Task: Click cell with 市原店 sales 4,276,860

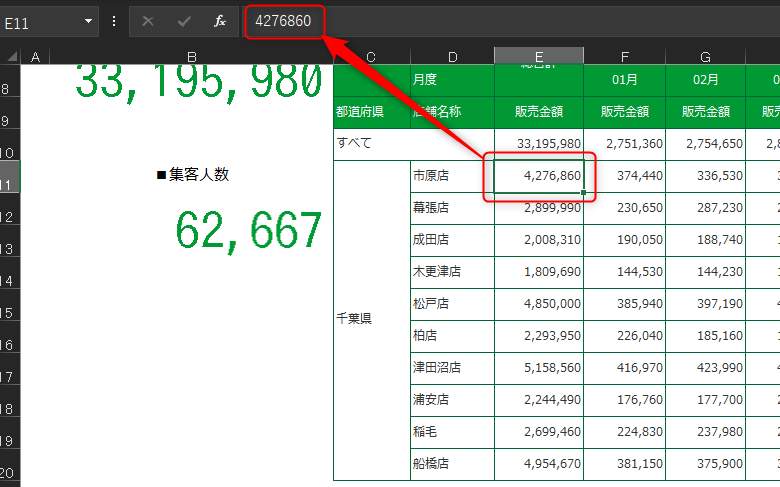Action: point(539,177)
